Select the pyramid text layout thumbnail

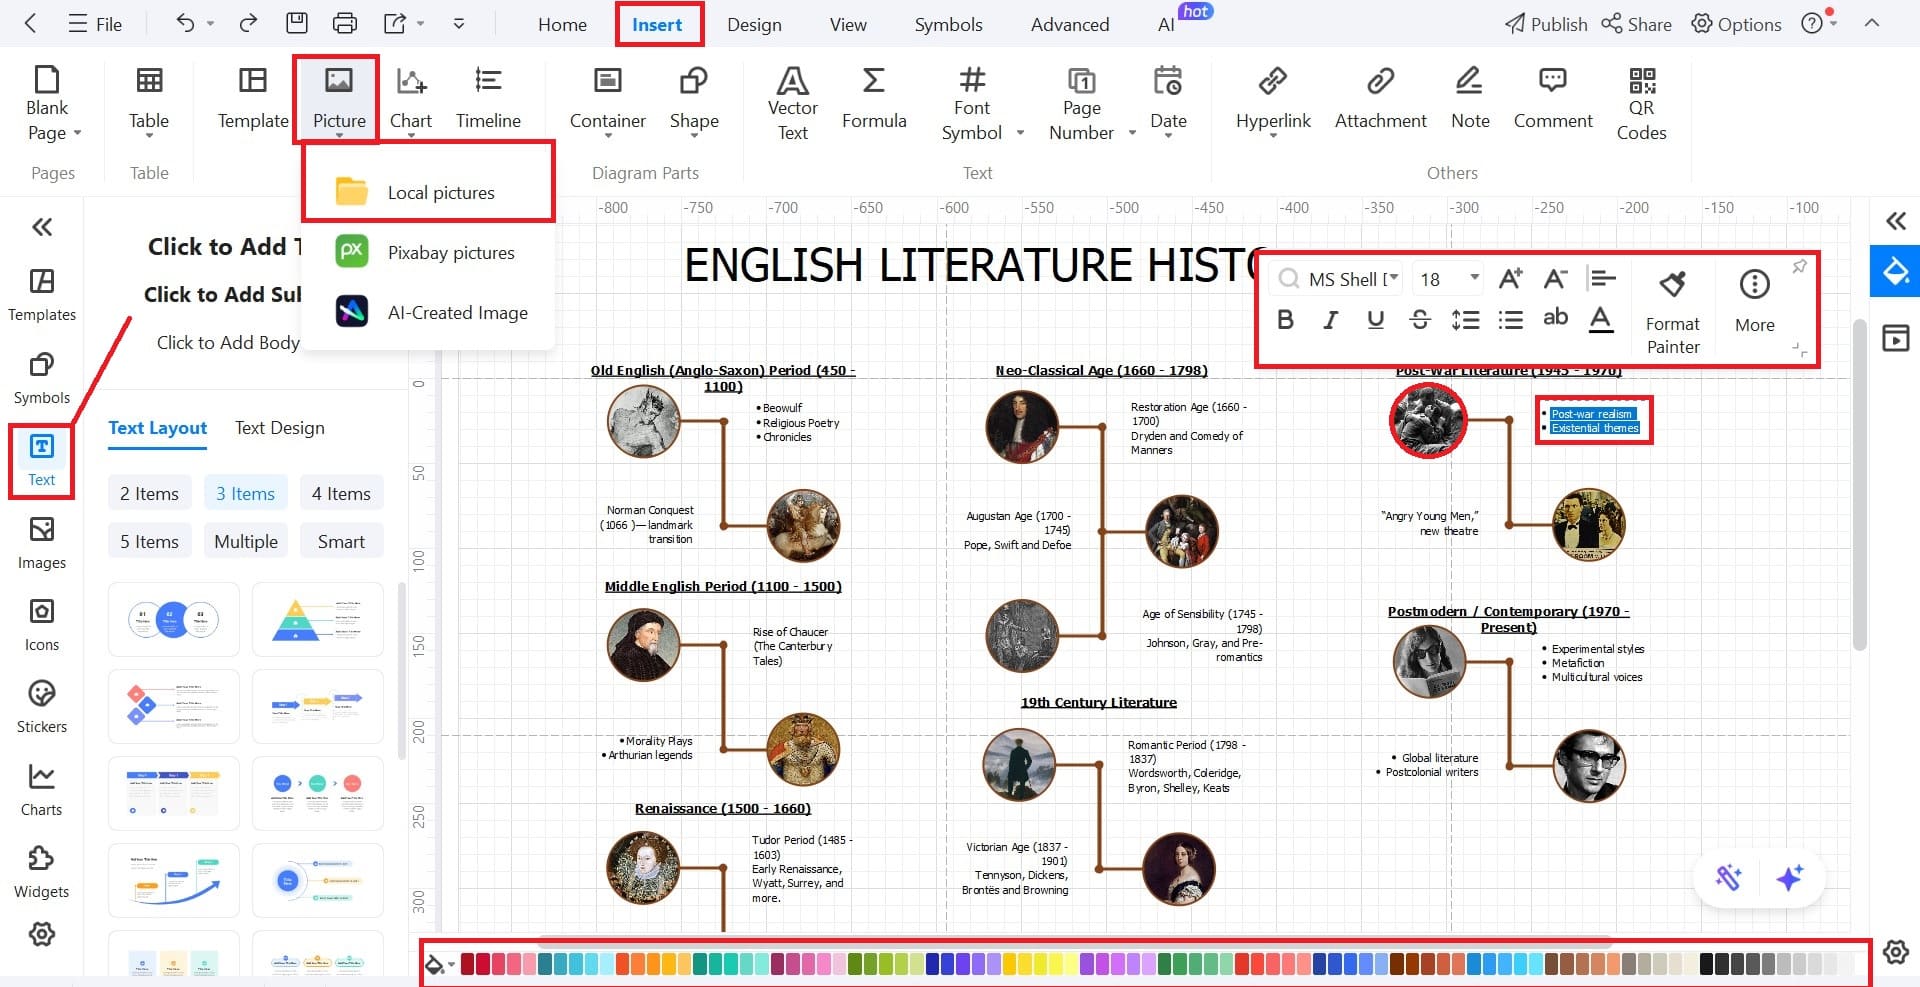(318, 620)
